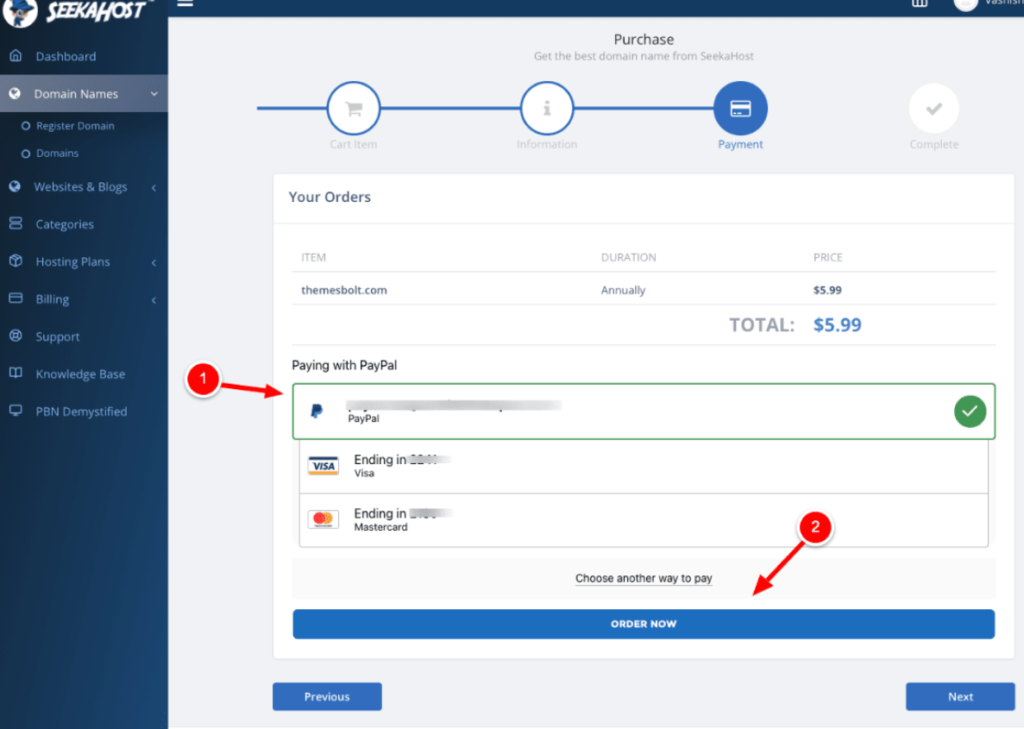Viewport: 1024px width, 729px height.
Task: Open Register Domain in sidebar
Action: (x=75, y=126)
